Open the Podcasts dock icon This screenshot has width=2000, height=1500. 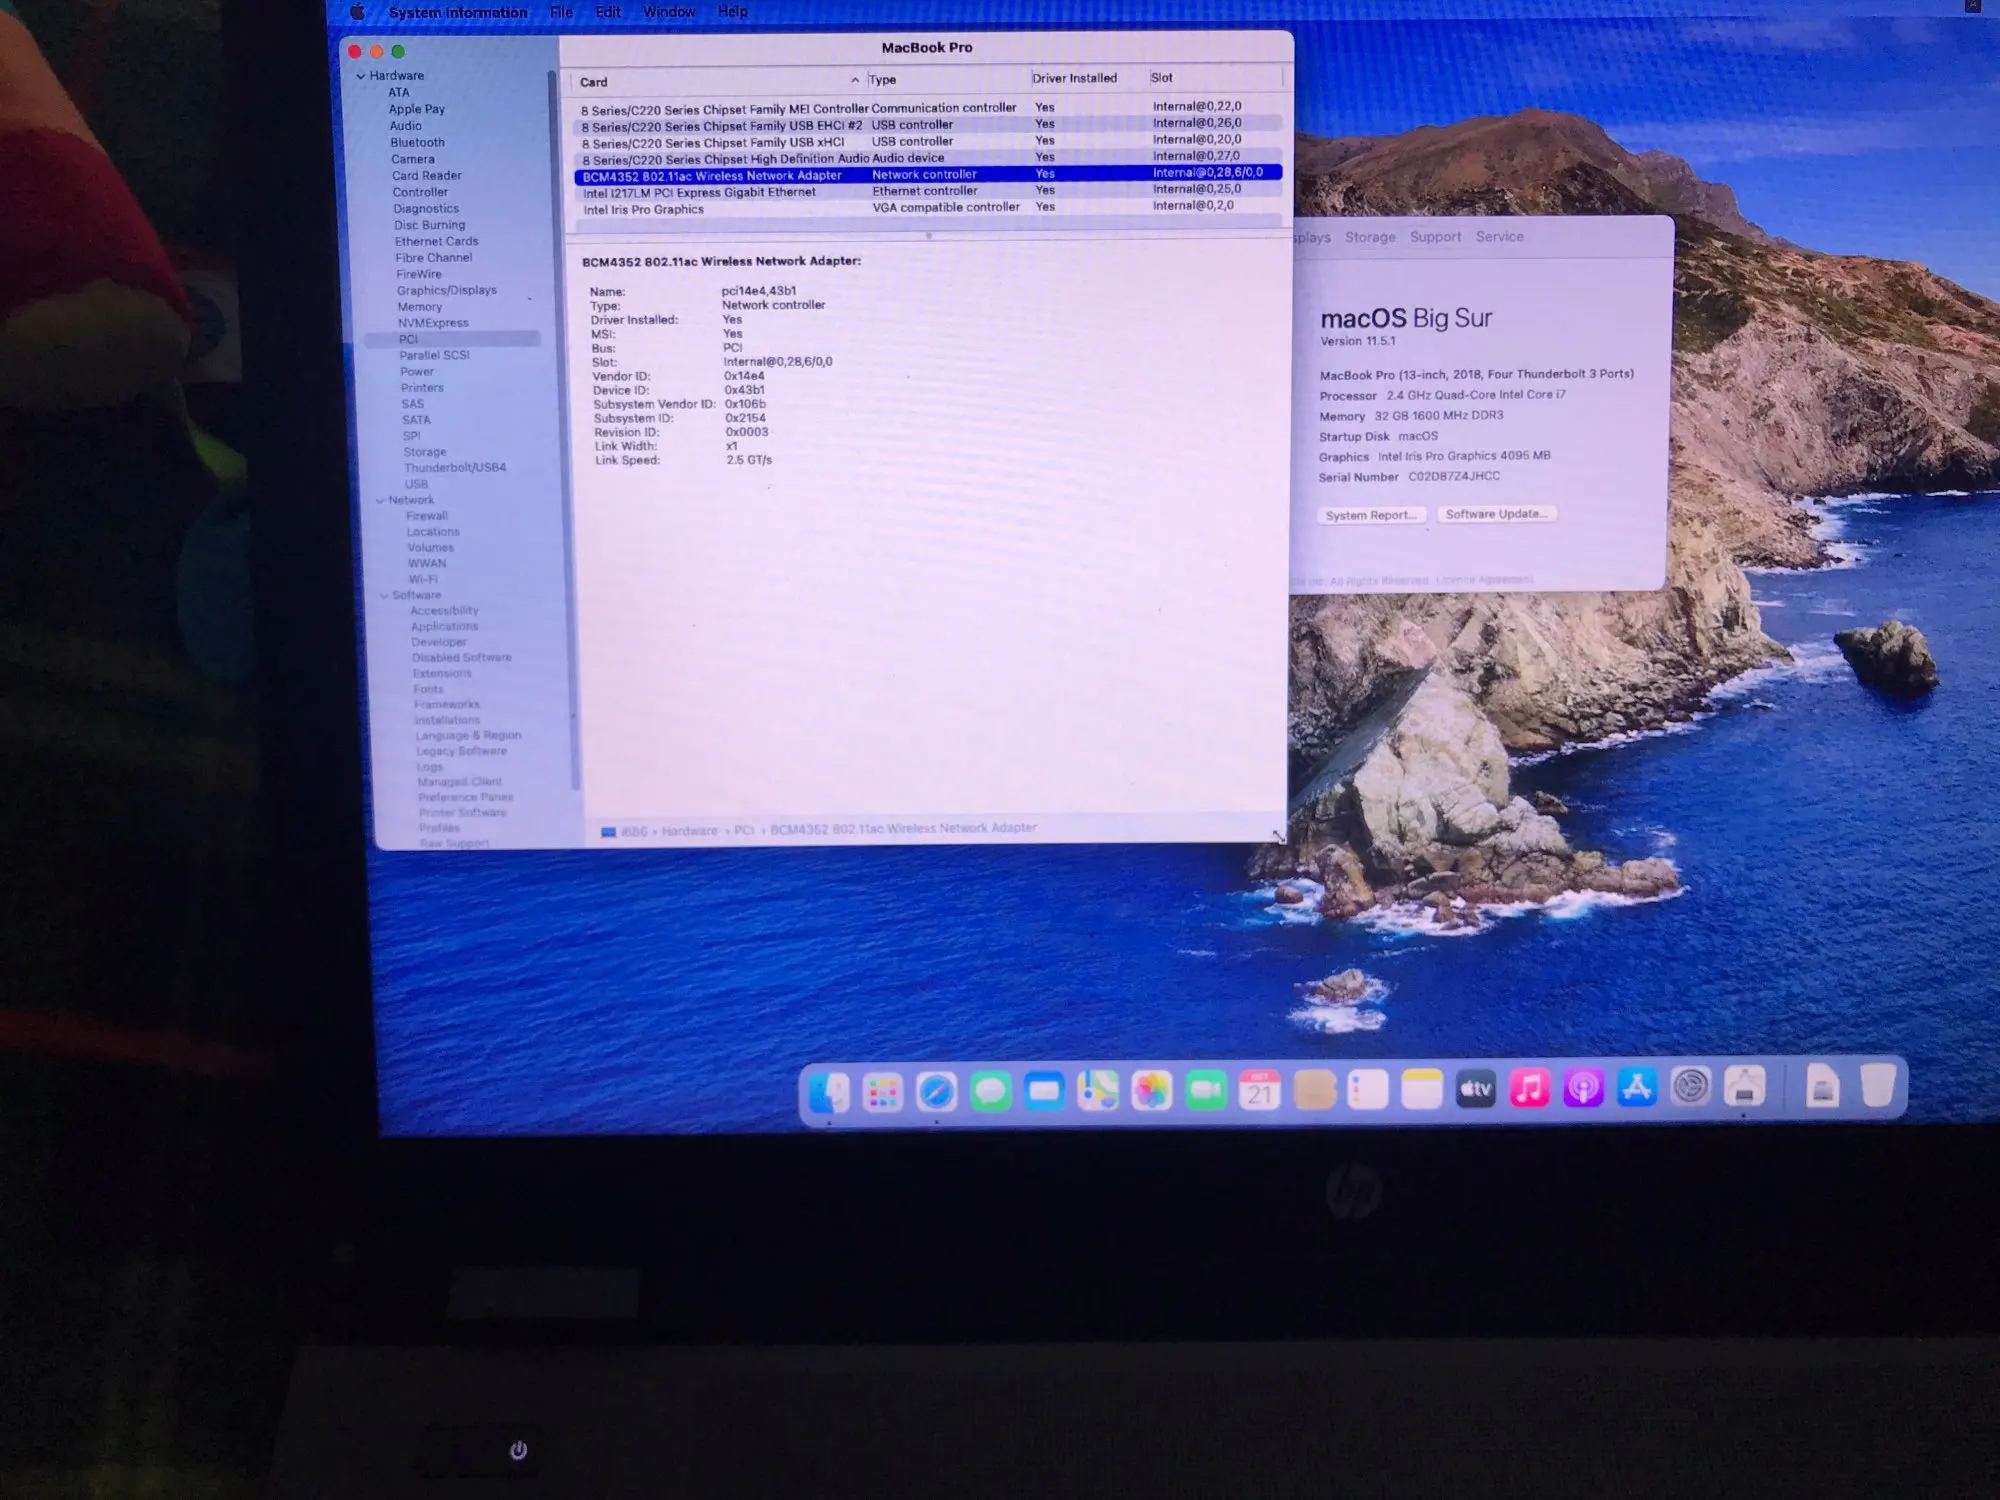pos(1583,1088)
